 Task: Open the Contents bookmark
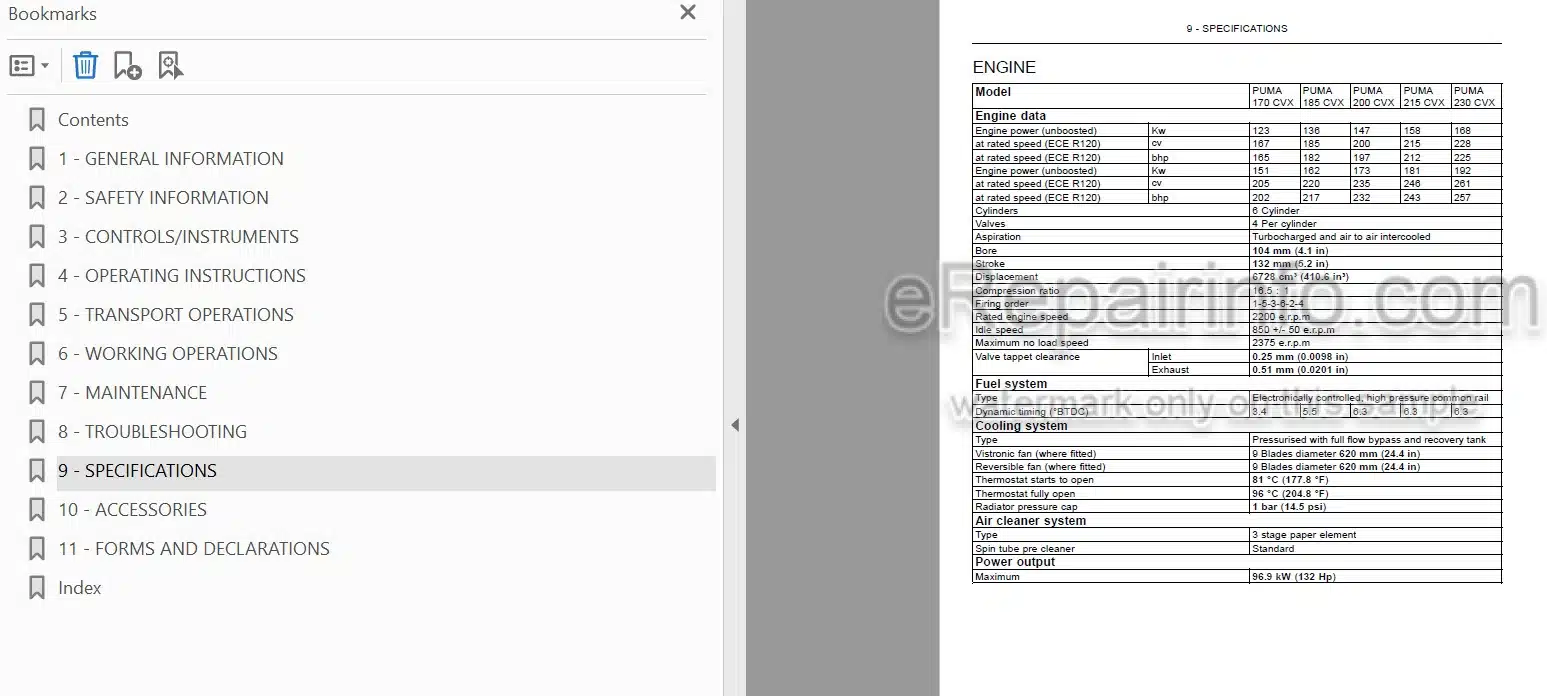pos(93,120)
